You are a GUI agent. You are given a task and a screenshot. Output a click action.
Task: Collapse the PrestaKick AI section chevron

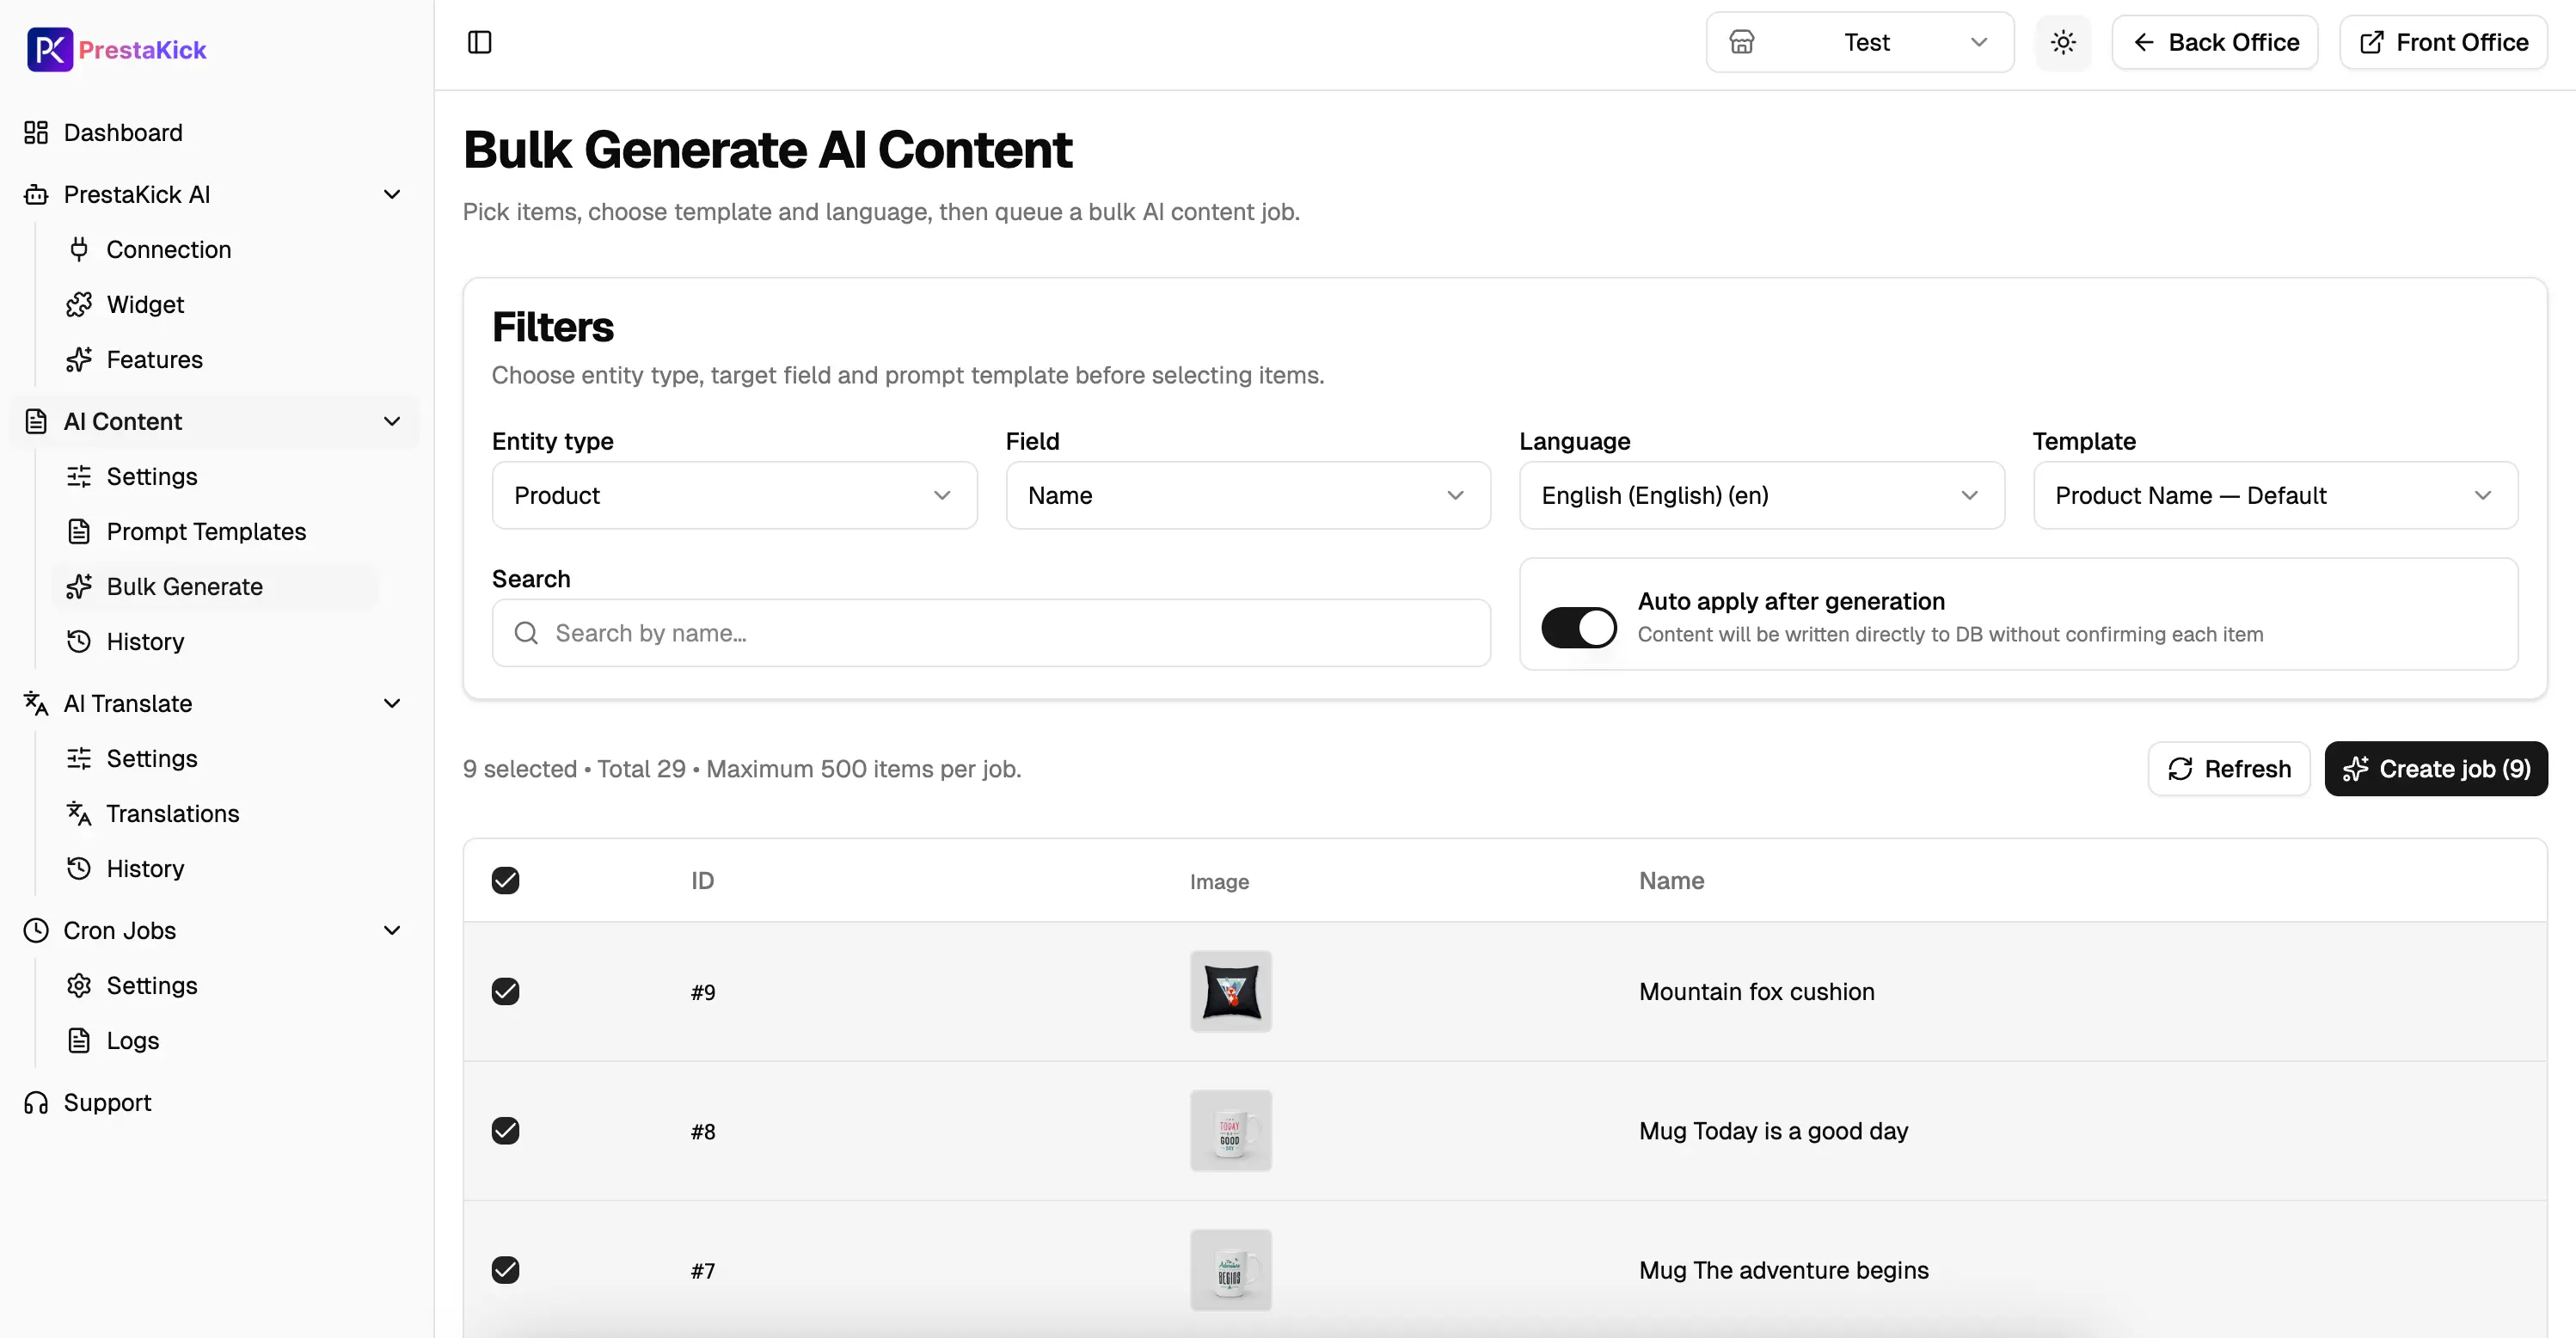tap(392, 194)
